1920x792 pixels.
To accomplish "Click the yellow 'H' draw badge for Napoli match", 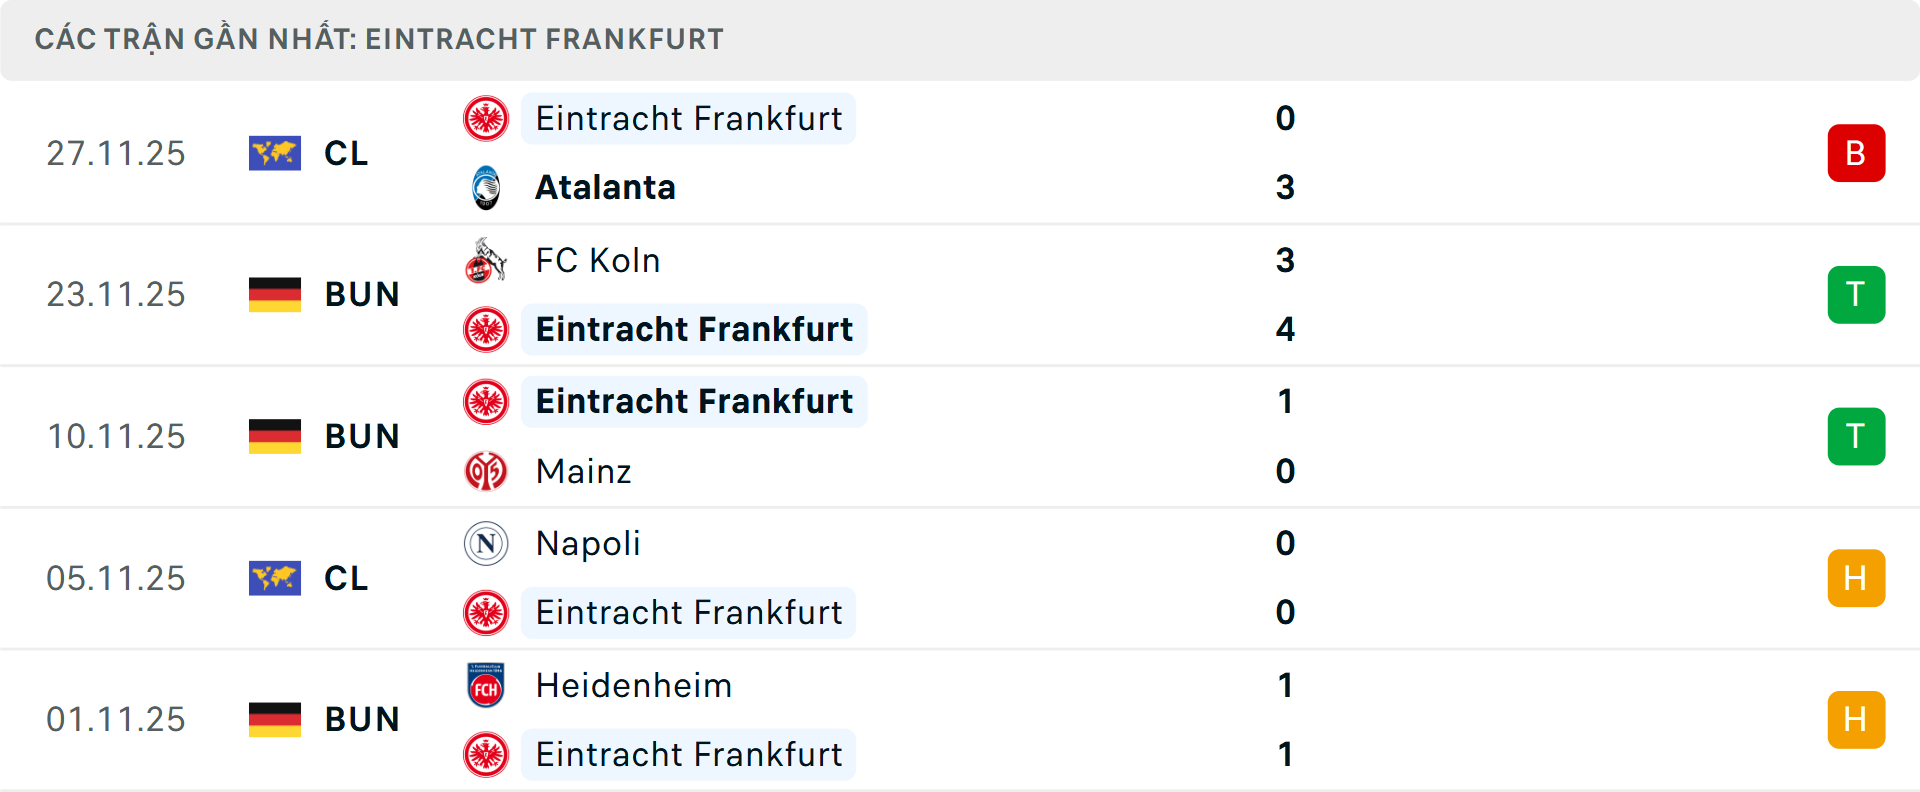I will pyautogui.click(x=1856, y=578).
